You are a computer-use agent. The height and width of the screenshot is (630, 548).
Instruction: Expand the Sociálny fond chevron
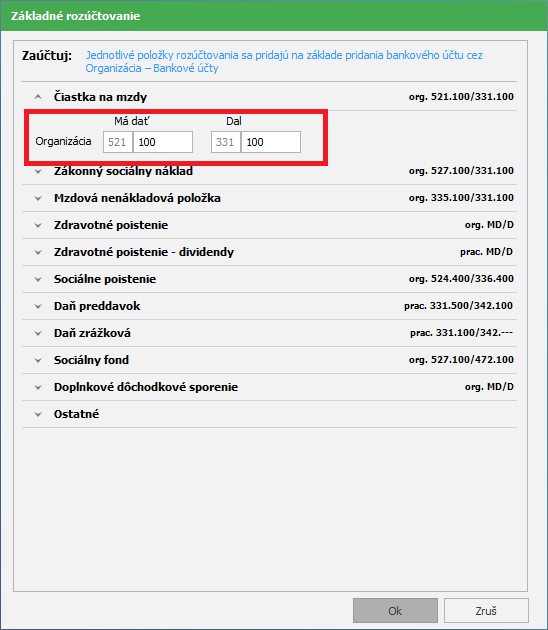point(38,360)
